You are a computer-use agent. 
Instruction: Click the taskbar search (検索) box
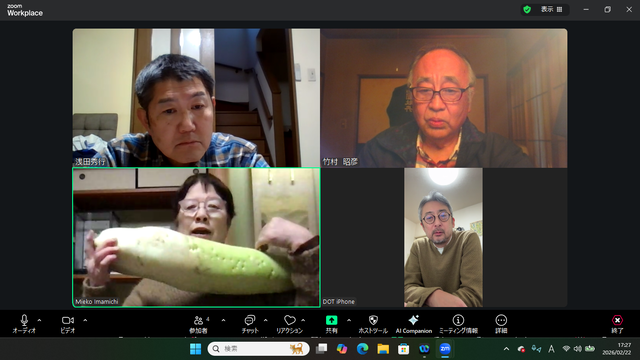tap(258, 349)
